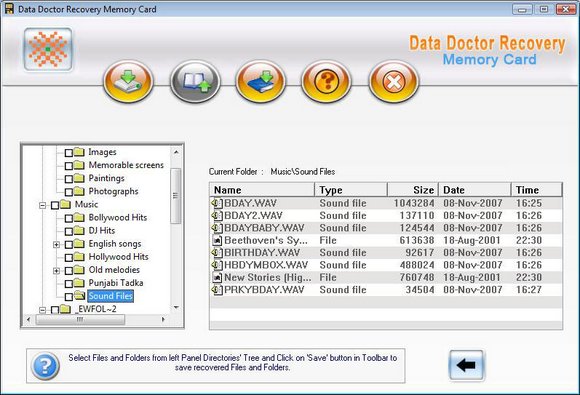The height and width of the screenshot is (395, 580).
Task: Tick the _EWFOL~2 folder checkbox
Action: tap(55, 310)
